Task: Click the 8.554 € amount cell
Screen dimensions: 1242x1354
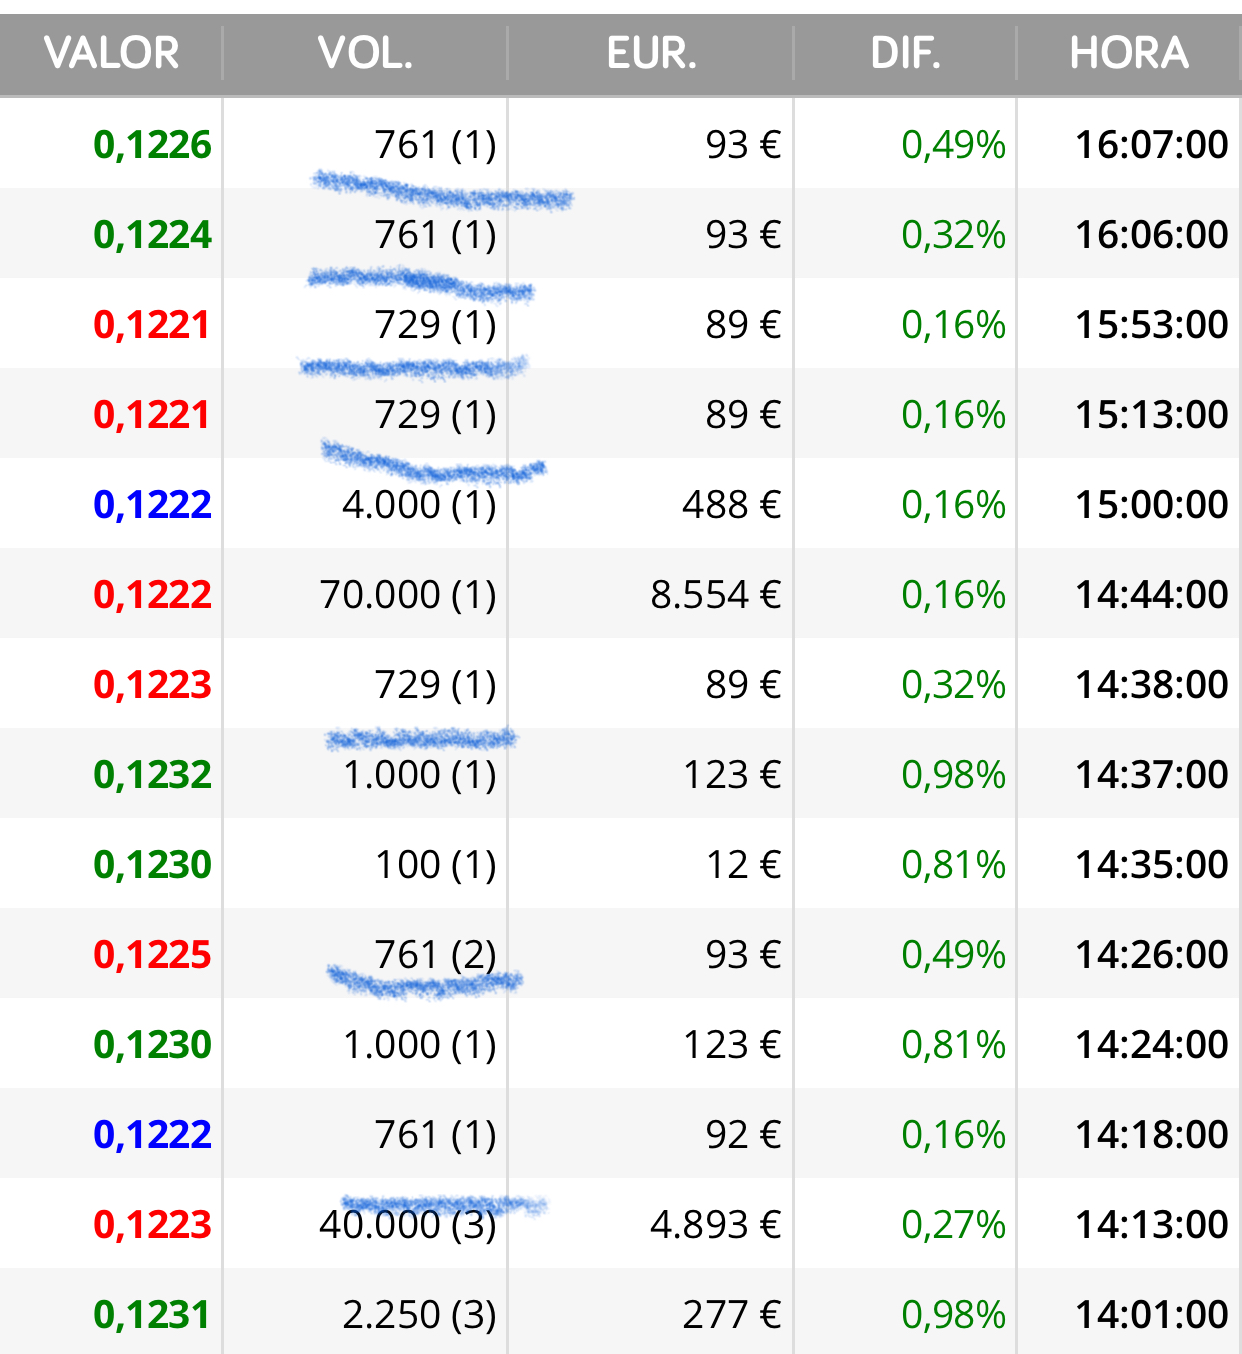Action: point(715,595)
